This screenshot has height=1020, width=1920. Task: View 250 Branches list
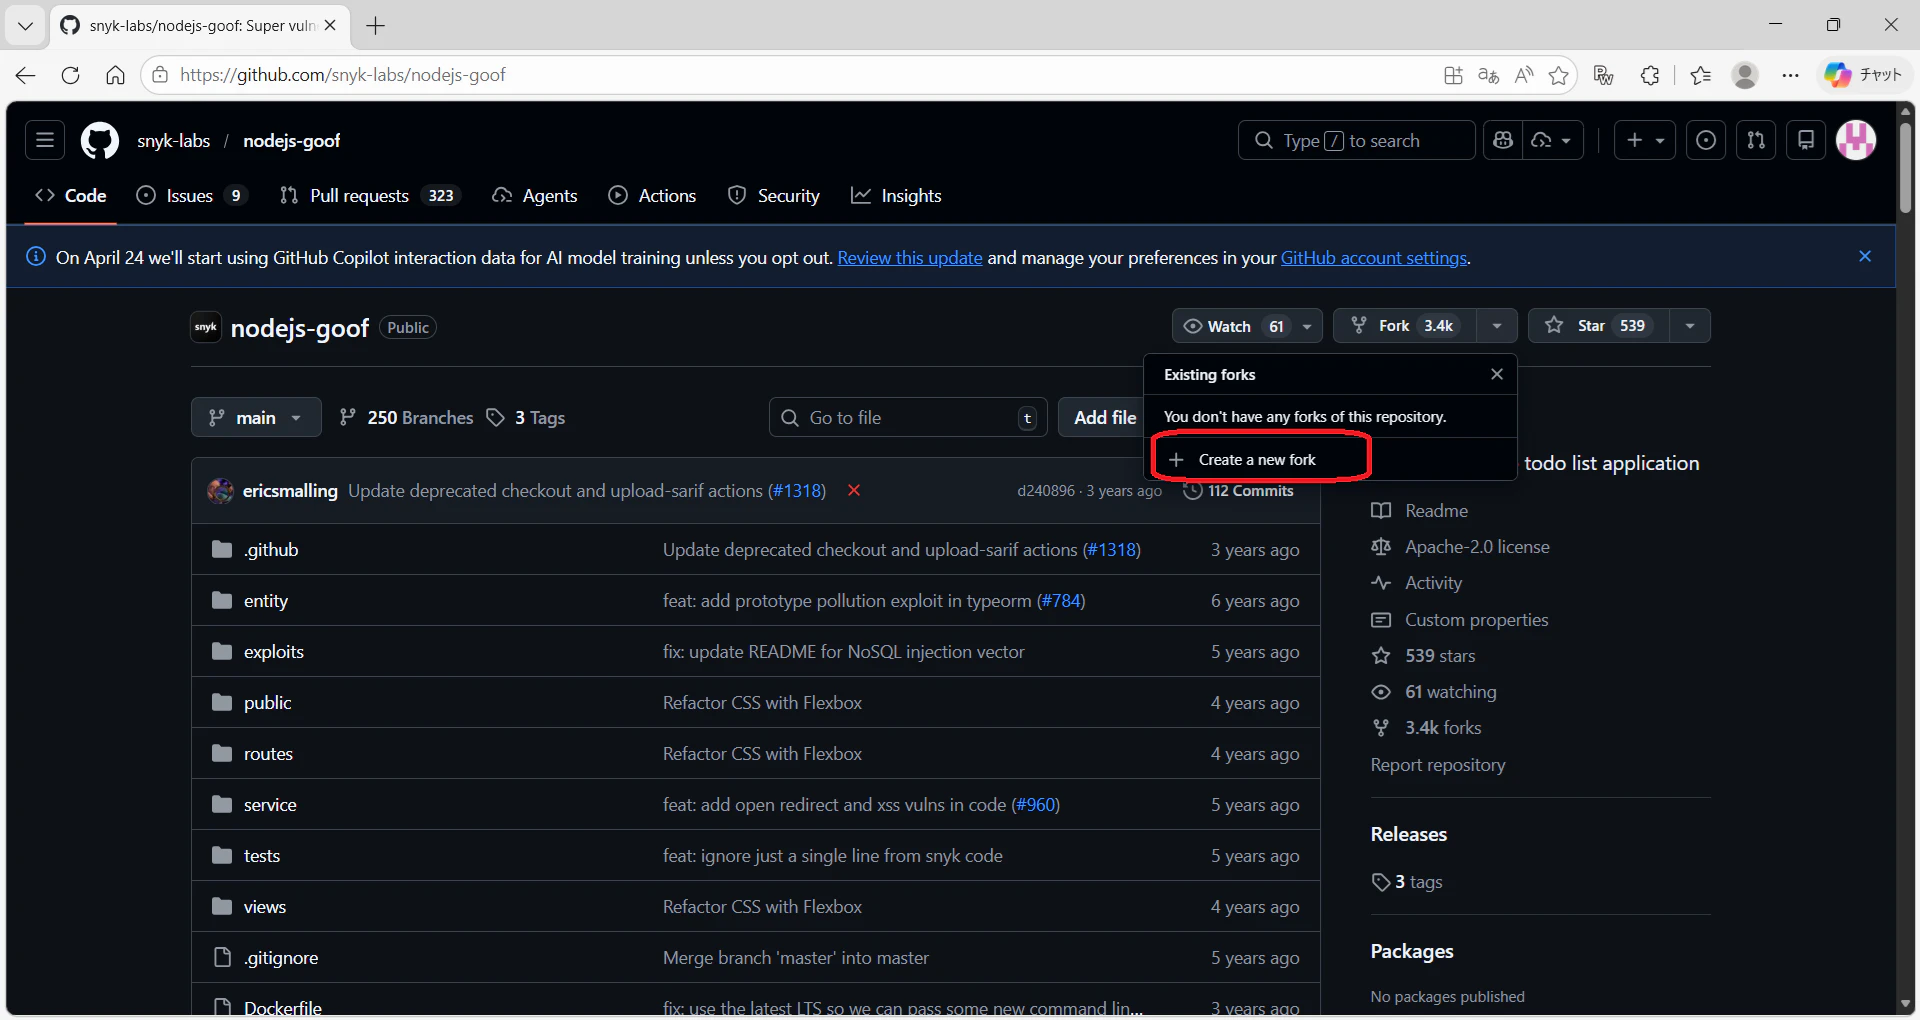pyautogui.click(x=406, y=417)
